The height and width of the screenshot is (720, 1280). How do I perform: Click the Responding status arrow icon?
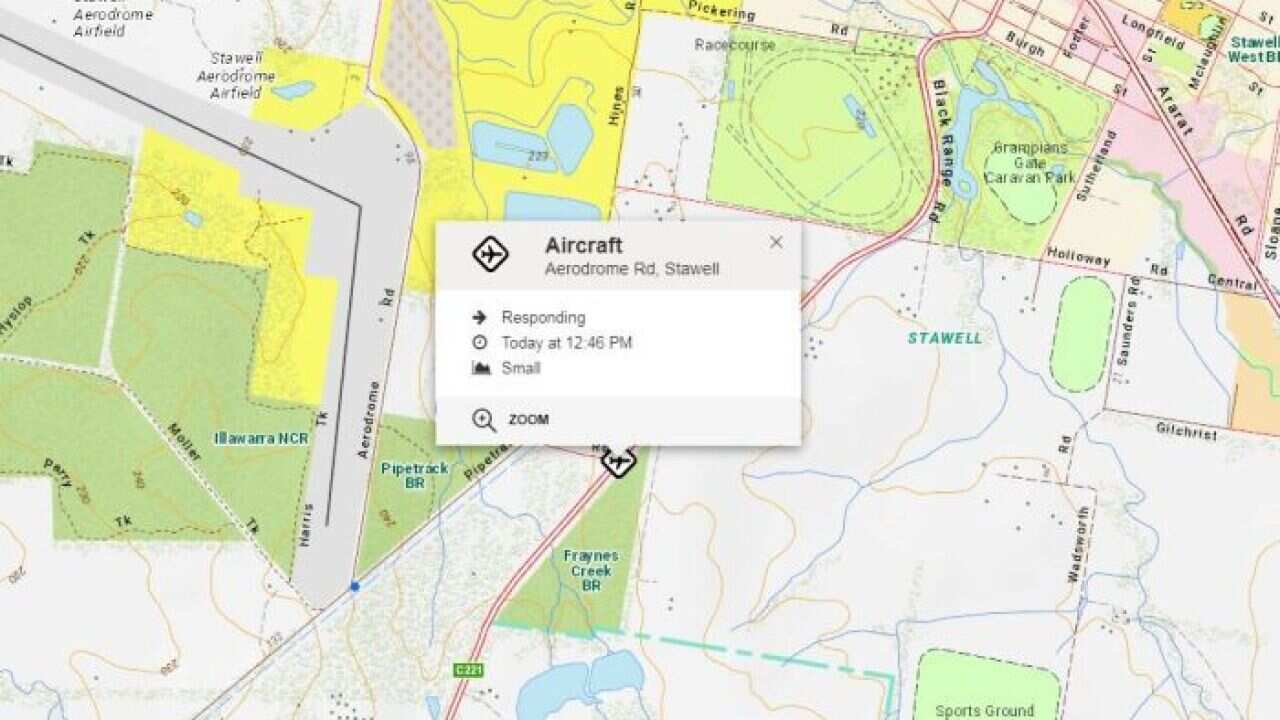(x=480, y=317)
